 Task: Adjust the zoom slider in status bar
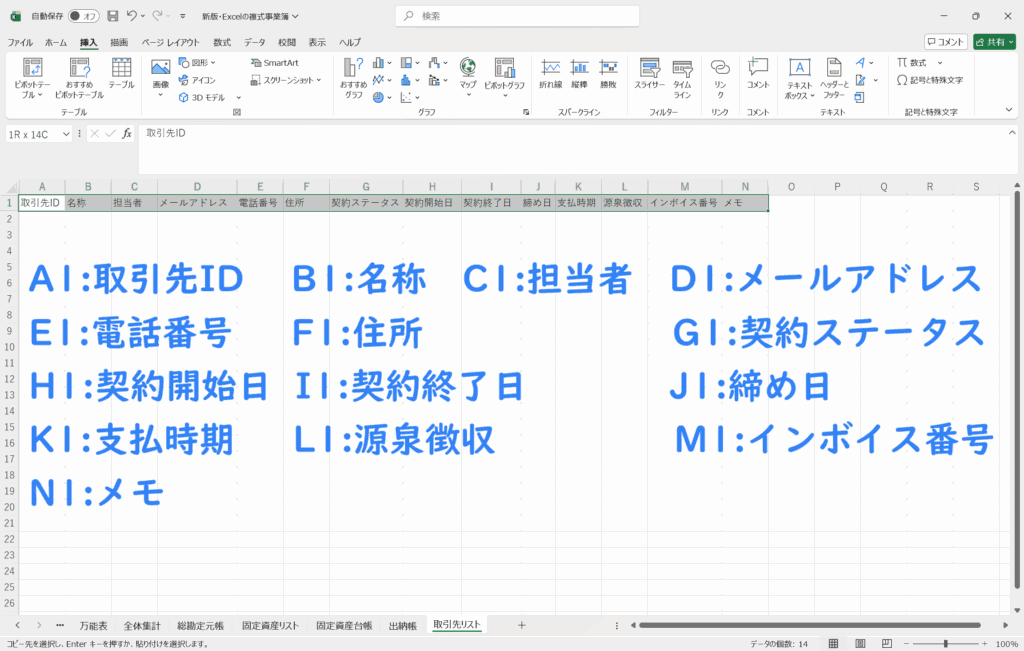pyautogui.click(x=945, y=644)
